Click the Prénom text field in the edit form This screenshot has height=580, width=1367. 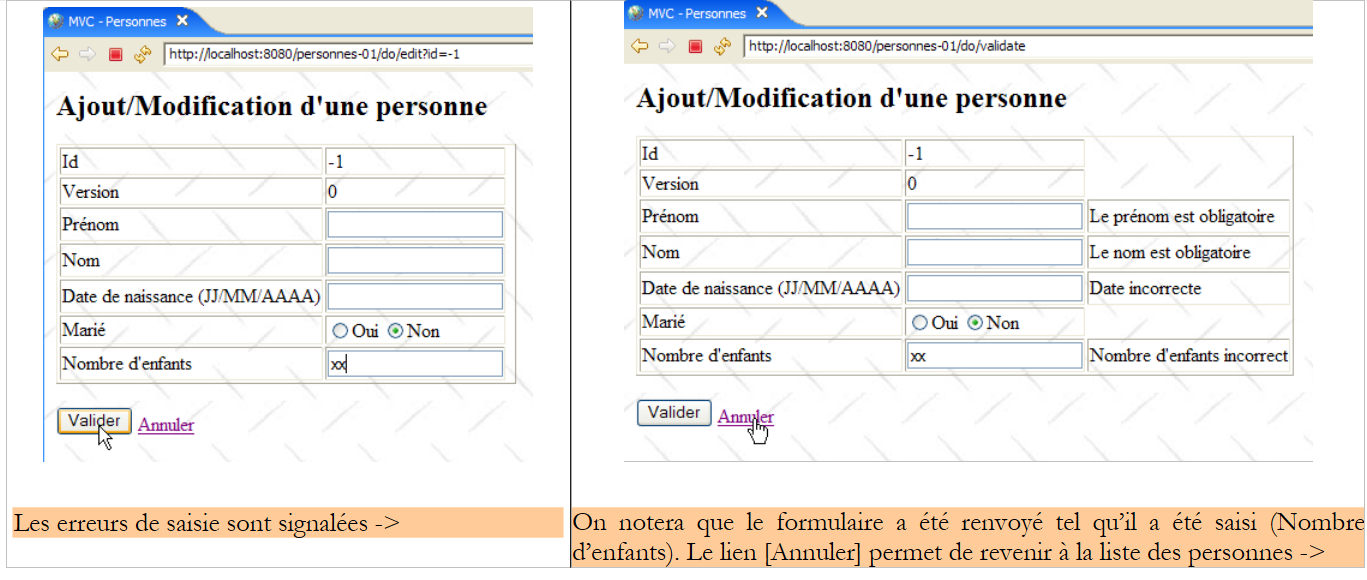(x=414, y=224)
